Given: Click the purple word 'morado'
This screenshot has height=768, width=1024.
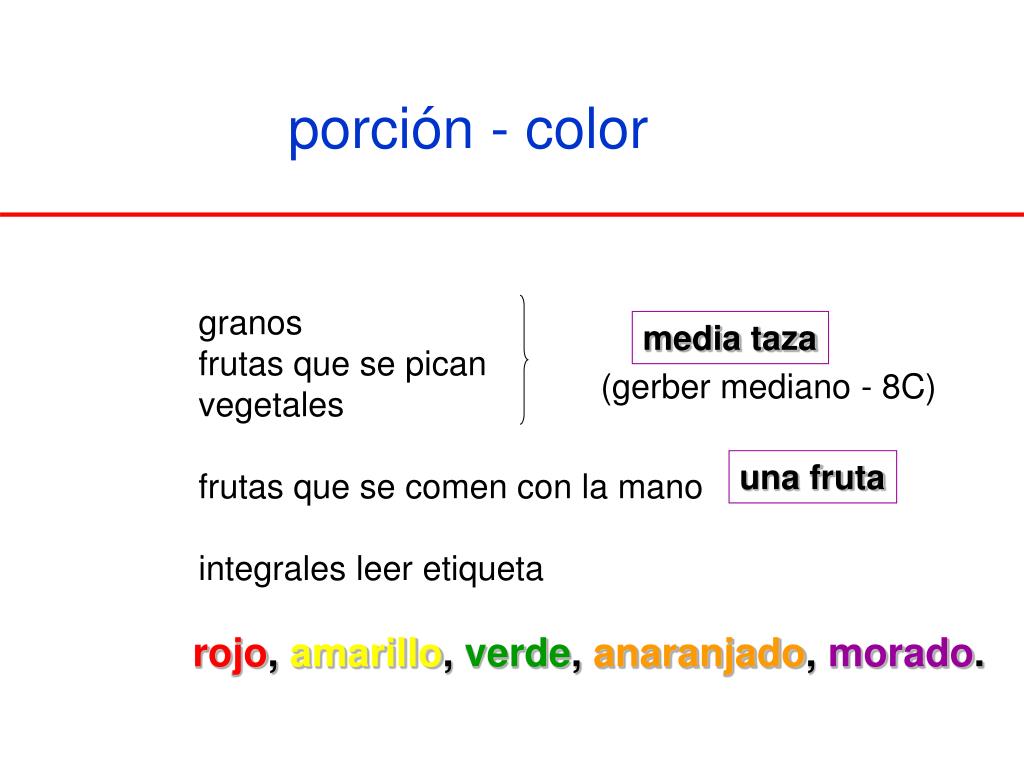Looking at the screenshot, I should [x=902, y=654].
